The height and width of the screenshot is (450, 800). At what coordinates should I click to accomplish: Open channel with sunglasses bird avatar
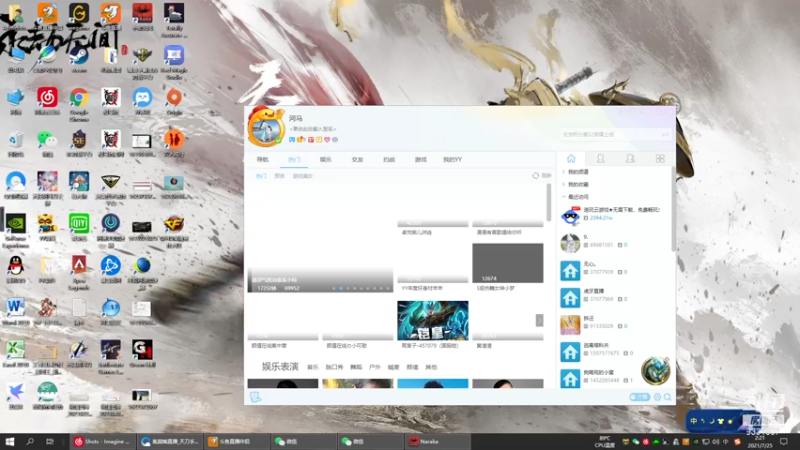(616, 217)
